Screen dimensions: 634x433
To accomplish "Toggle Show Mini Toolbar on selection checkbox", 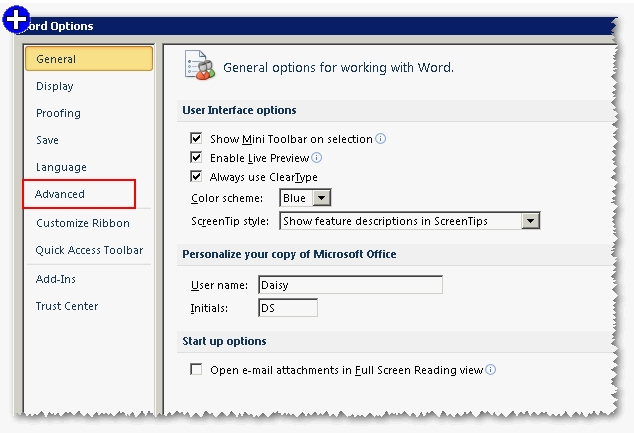I will pyautogui.click(x=196, y=139).
